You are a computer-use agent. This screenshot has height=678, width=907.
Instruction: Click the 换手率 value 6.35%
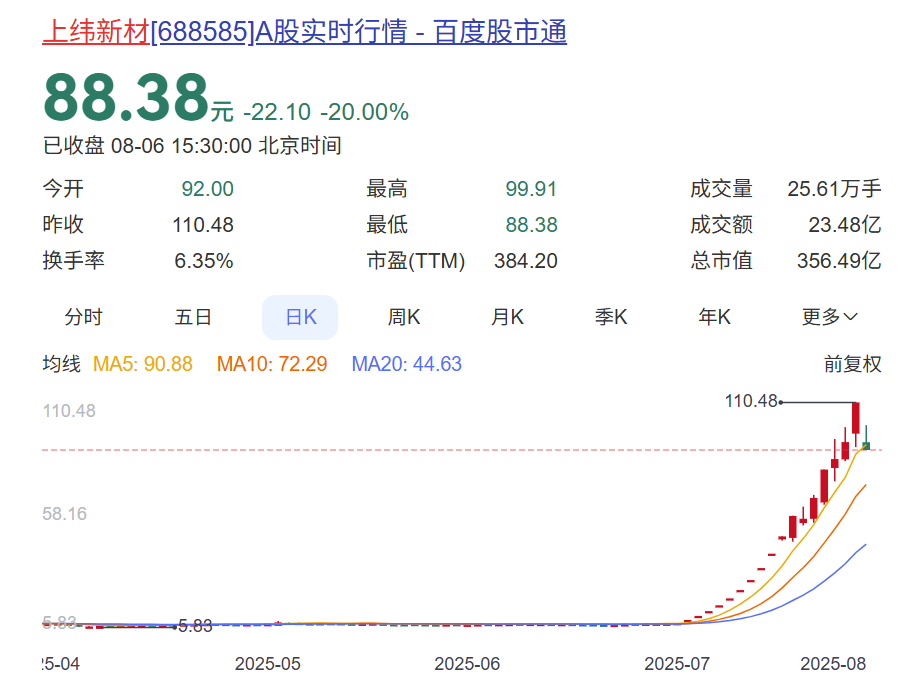click(x=204, y=261)
